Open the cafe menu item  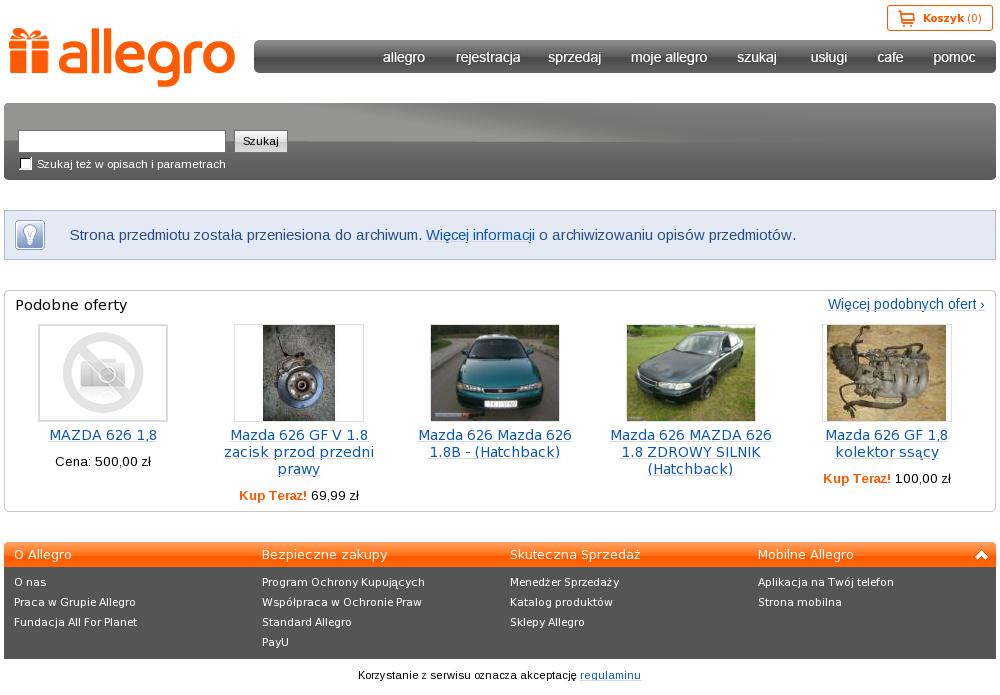tap(890, 57)
